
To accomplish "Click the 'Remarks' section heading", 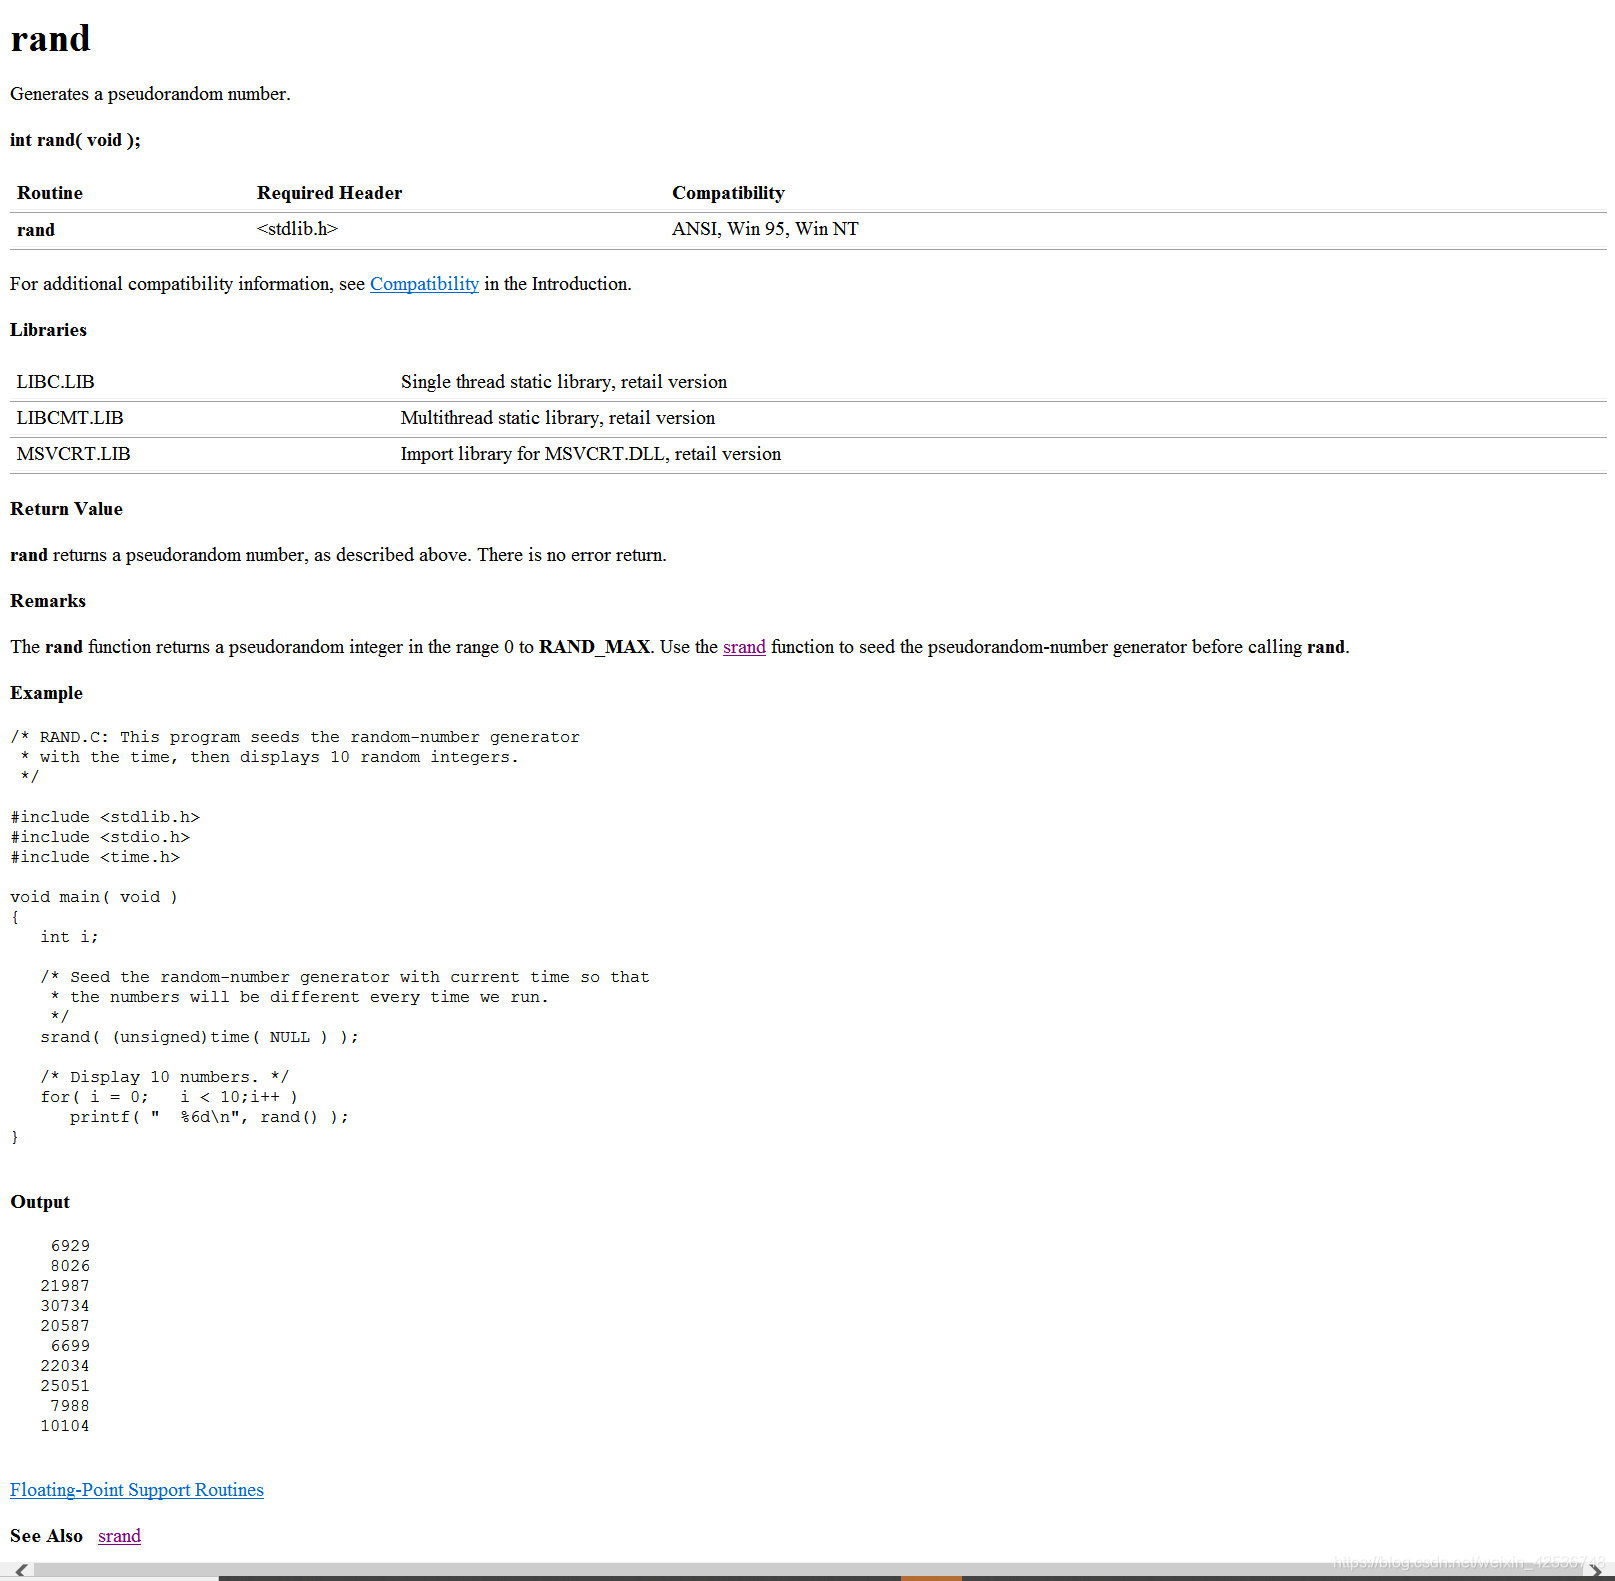I will pos(48,601).
